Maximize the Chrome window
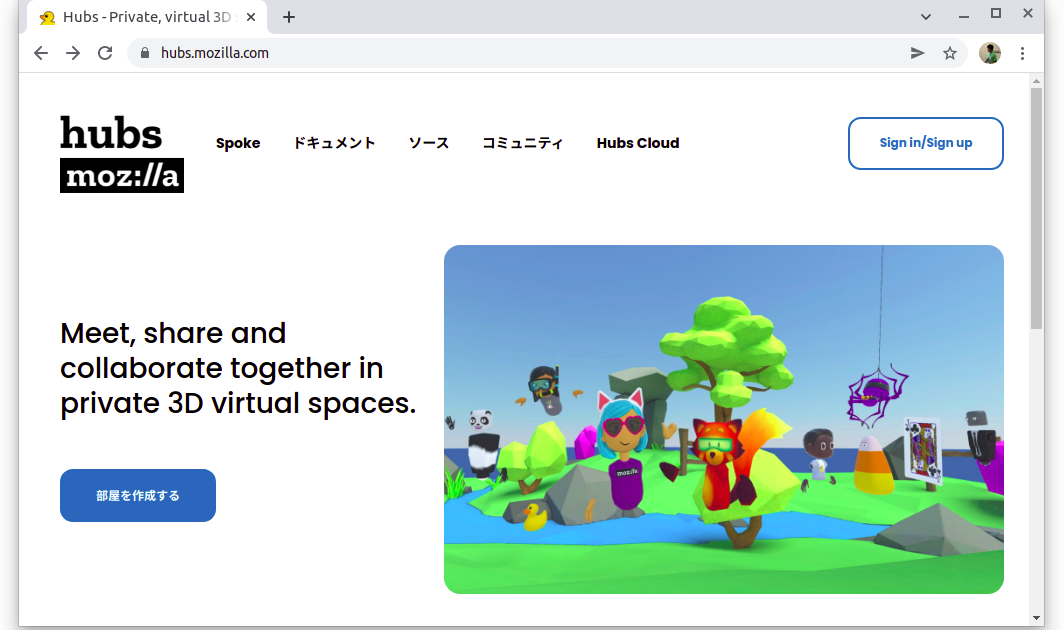 click(x=996, y=14)
